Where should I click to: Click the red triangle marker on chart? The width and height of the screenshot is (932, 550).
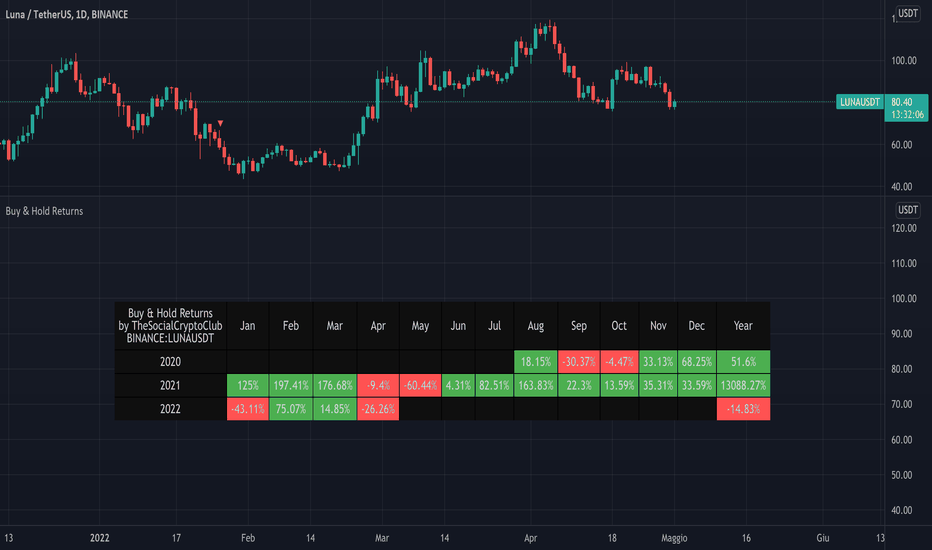coord(221,123)
